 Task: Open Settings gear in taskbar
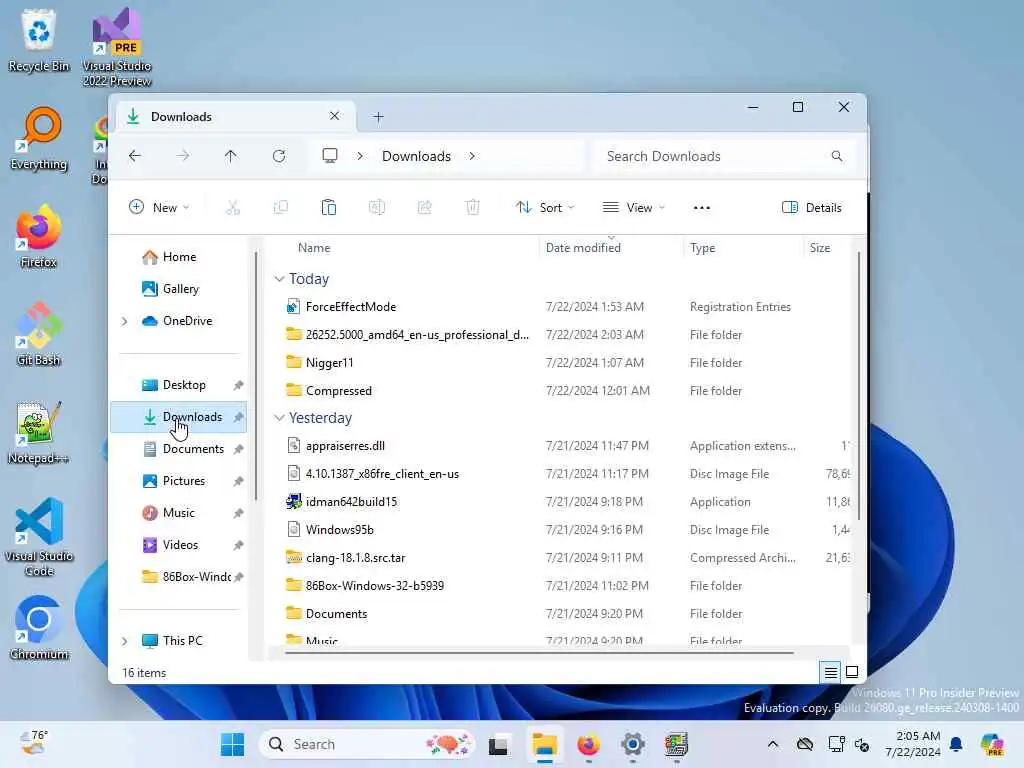pyautogui.click(x=633, y=744)
